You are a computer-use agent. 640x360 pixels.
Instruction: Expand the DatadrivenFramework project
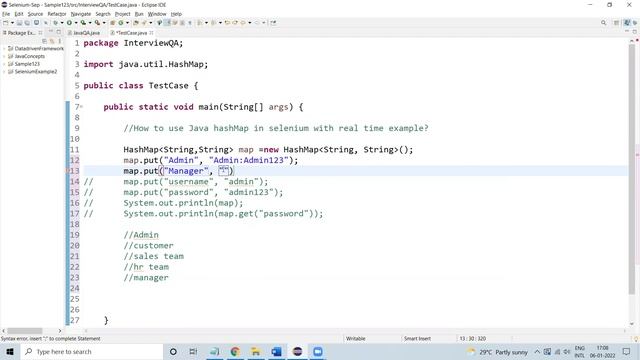[x=4, y=49]
